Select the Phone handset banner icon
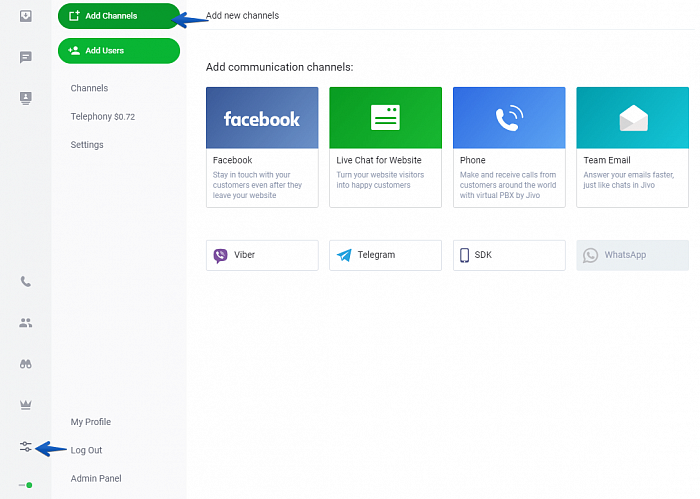 point(509,118)
